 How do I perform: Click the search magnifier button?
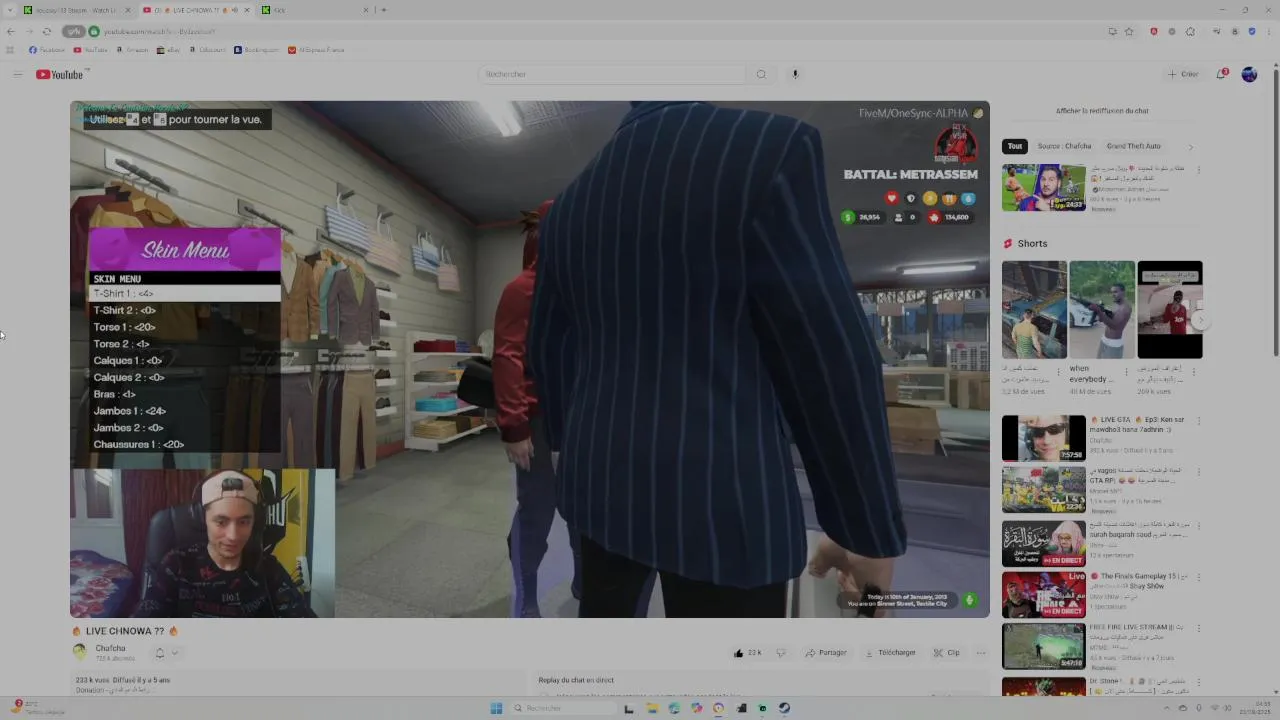[761, 74]
